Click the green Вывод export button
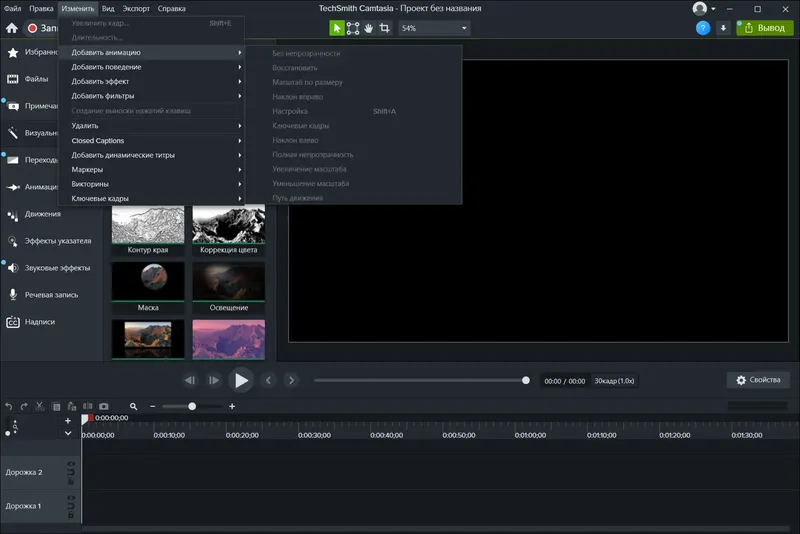 765,28
